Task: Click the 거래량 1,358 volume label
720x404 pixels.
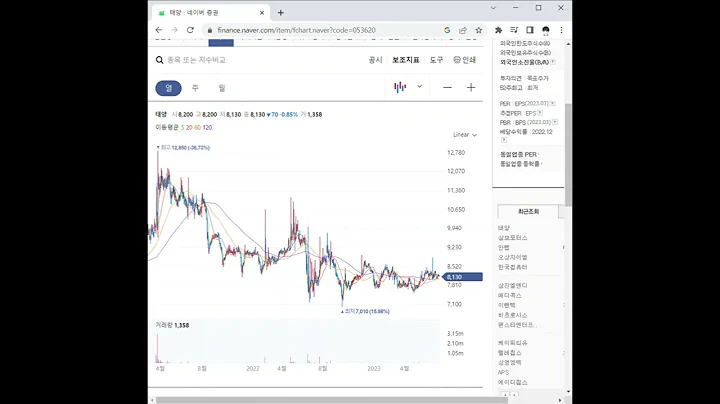Action: point(172,325)
